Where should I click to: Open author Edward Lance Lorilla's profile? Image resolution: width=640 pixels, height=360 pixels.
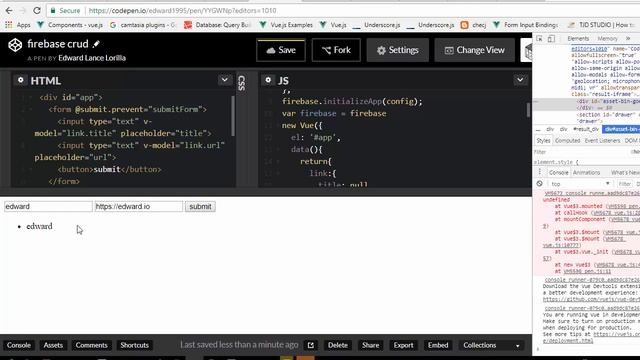(92, 58)
